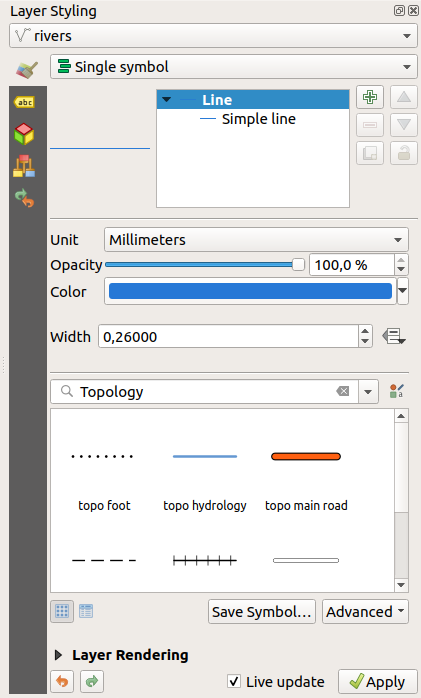
Task: Open the Advanced dropdown menu
Action: 365,612
